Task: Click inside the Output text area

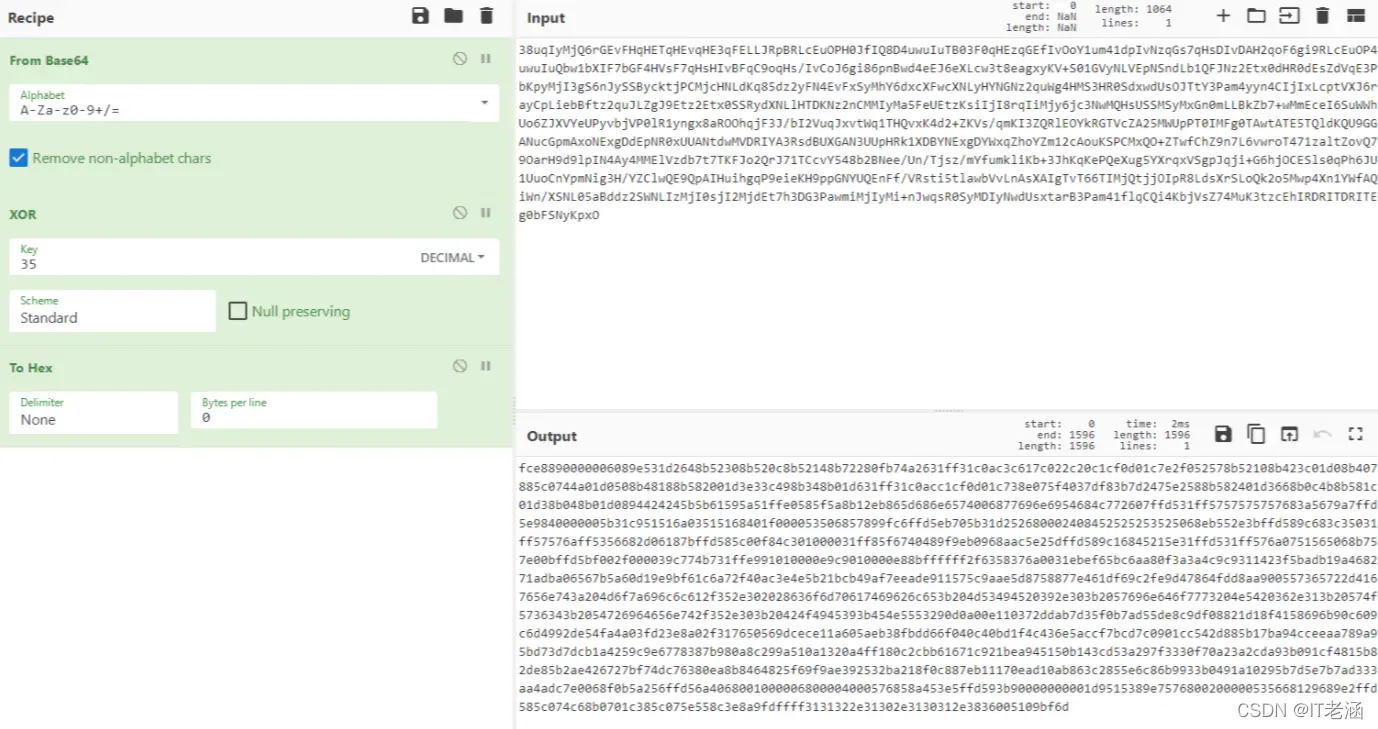Action: coord(946,592)
